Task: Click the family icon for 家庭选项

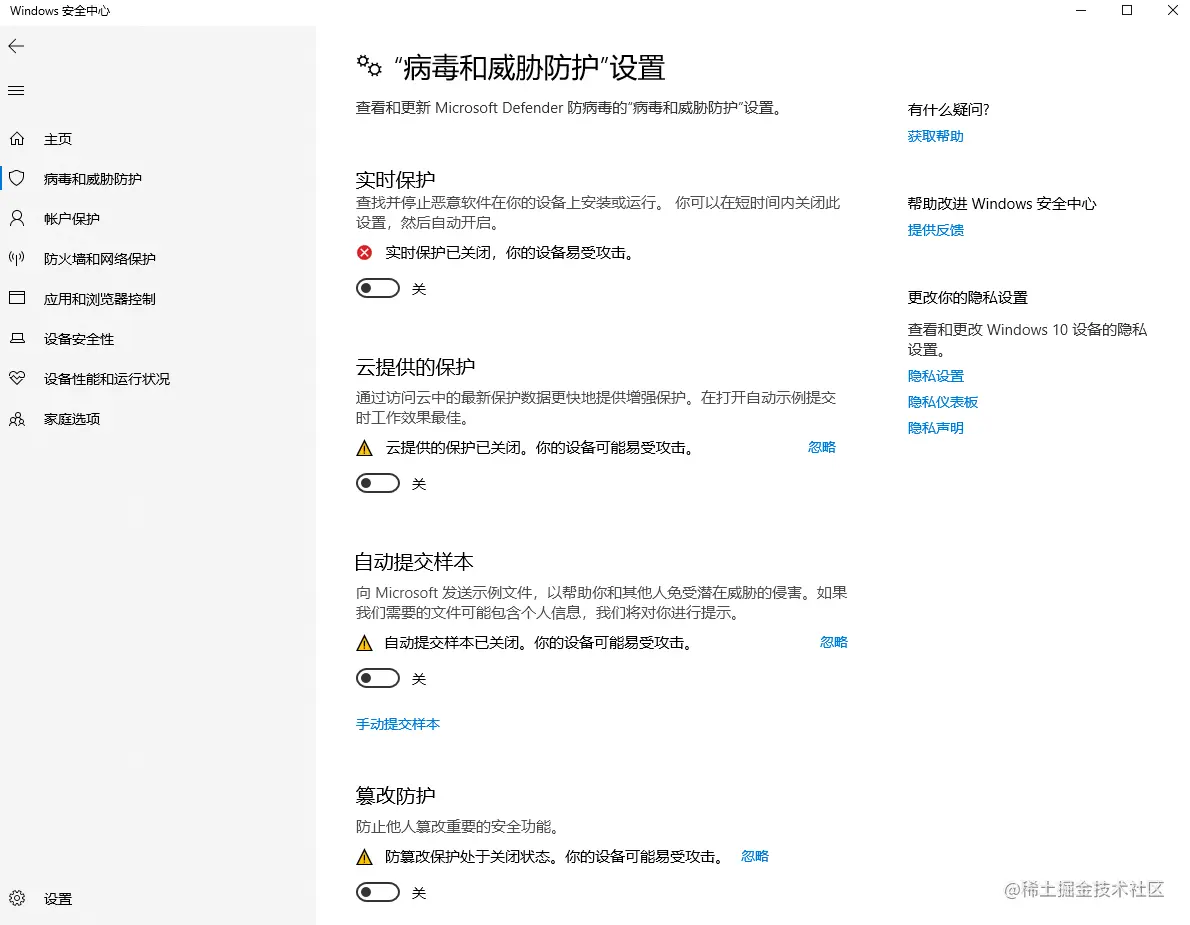Action: coord(17,419)
